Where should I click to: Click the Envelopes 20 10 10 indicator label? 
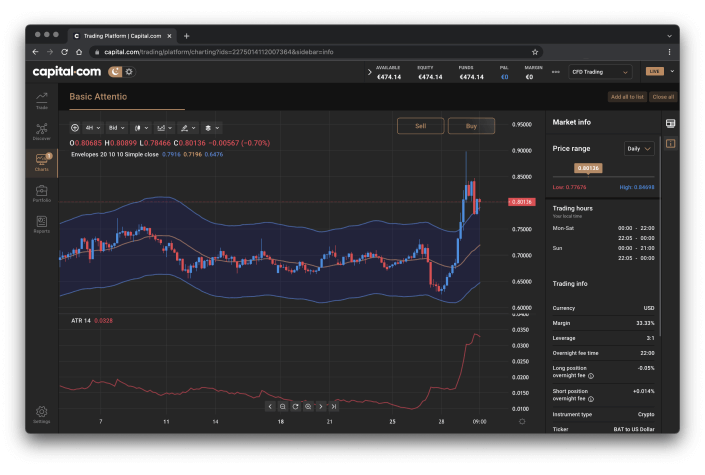(x=115, y=154)
